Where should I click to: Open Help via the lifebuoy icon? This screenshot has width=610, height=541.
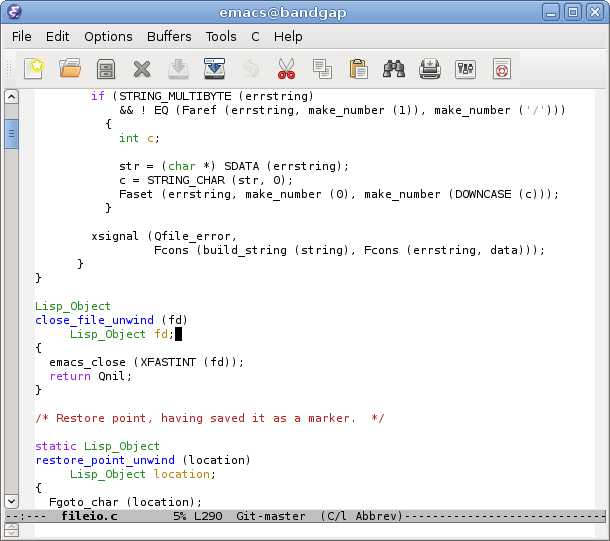click(x=501, y=69)
